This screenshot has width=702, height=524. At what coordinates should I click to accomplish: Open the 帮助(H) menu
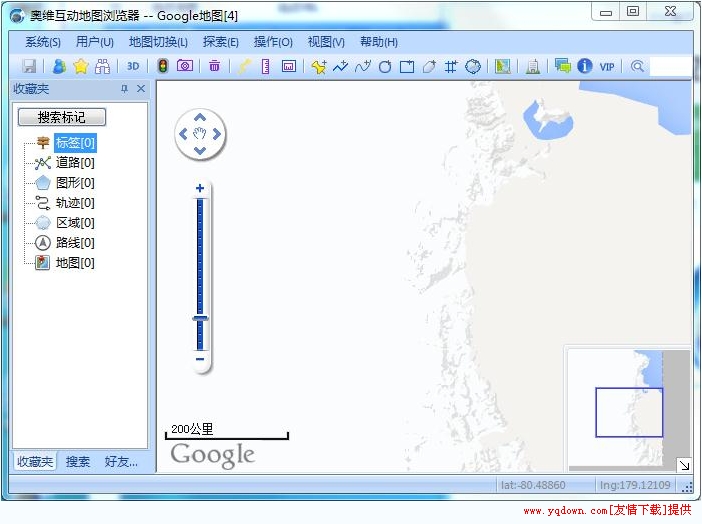(x=379, y=42)
